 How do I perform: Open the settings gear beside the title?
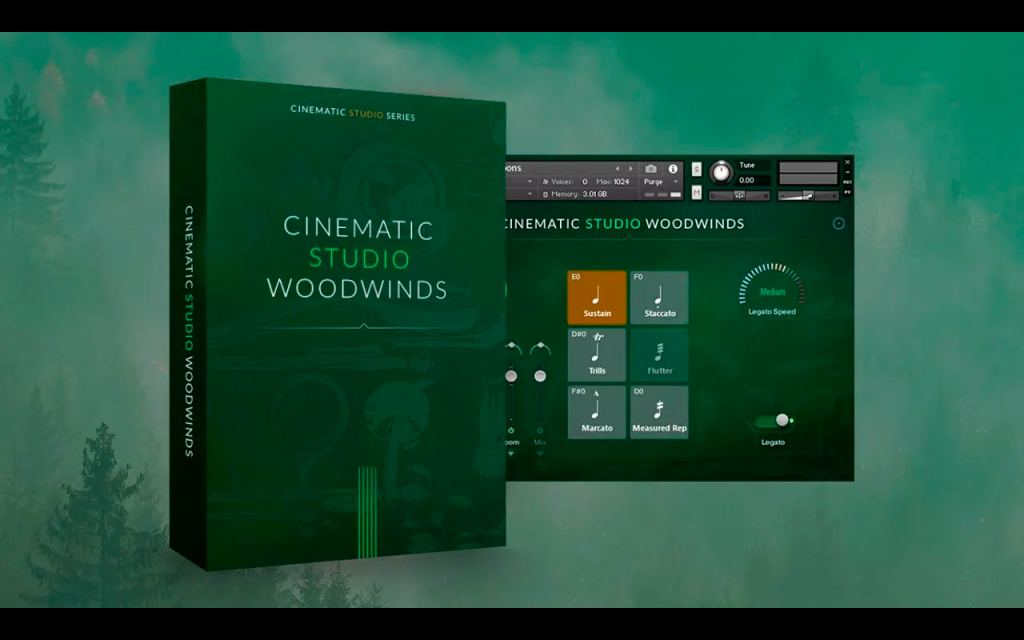coord(839,223)
